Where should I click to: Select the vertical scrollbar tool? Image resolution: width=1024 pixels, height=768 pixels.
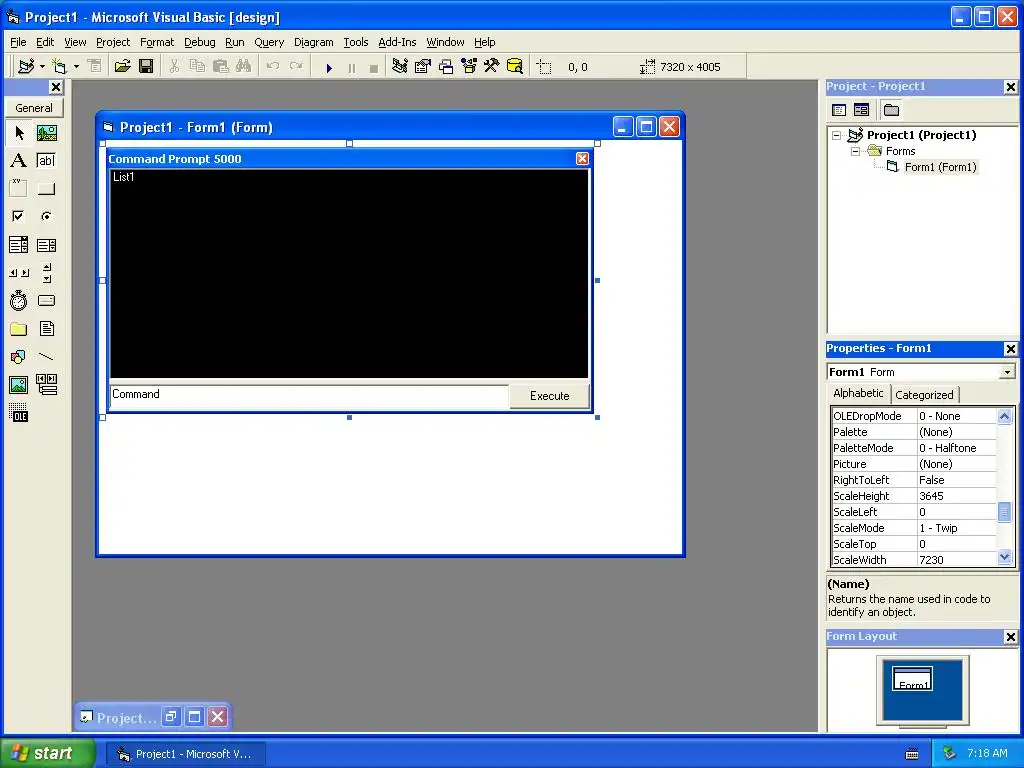pyautogui.click(x=46, y=273)
